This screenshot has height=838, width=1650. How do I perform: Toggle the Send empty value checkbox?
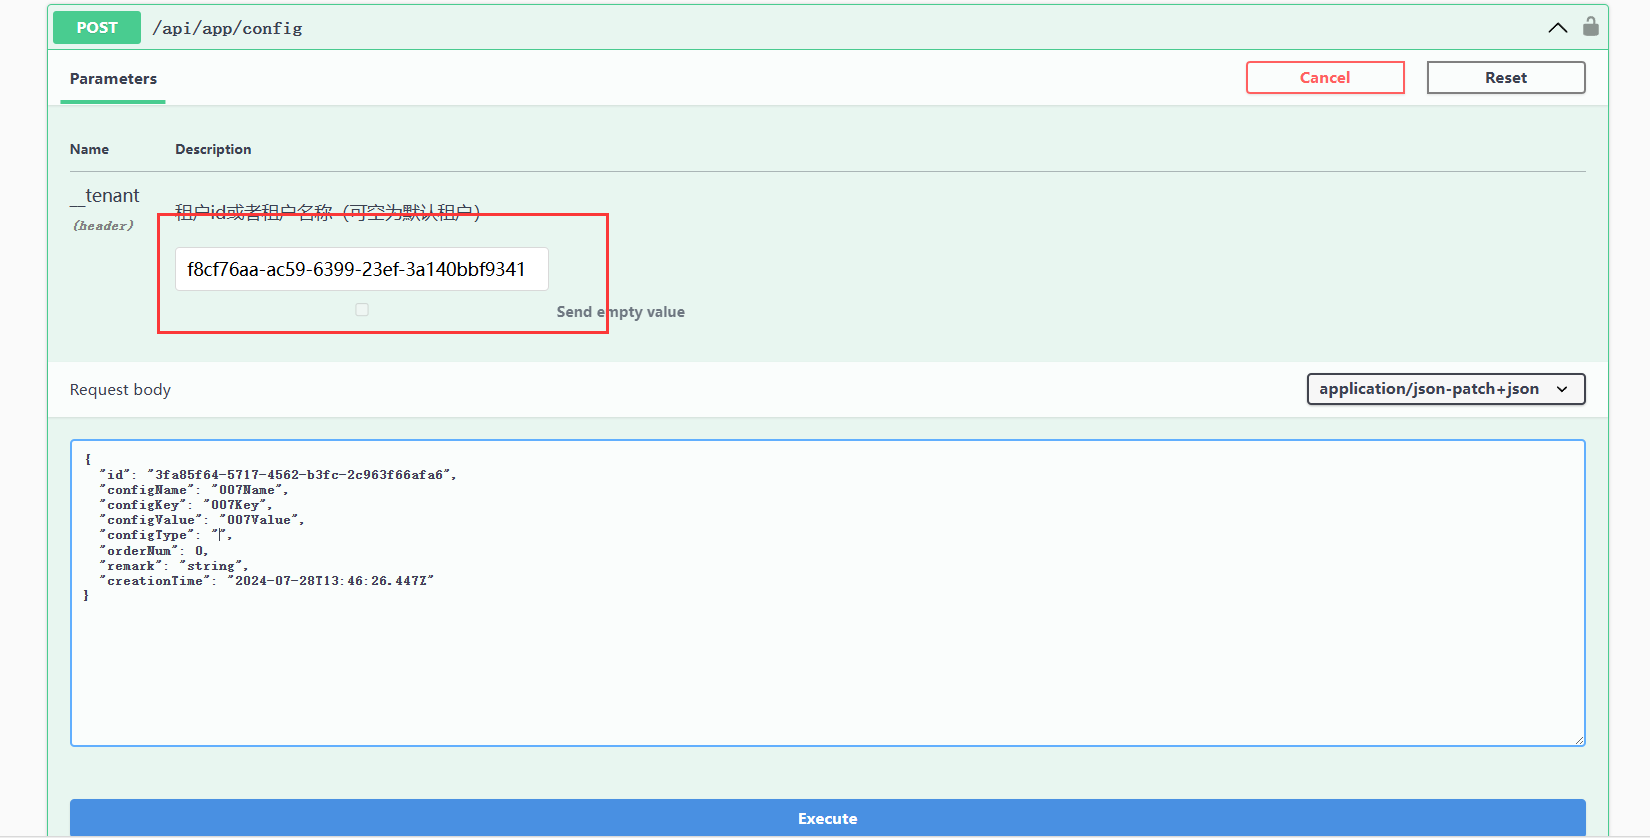coord(362,310)
